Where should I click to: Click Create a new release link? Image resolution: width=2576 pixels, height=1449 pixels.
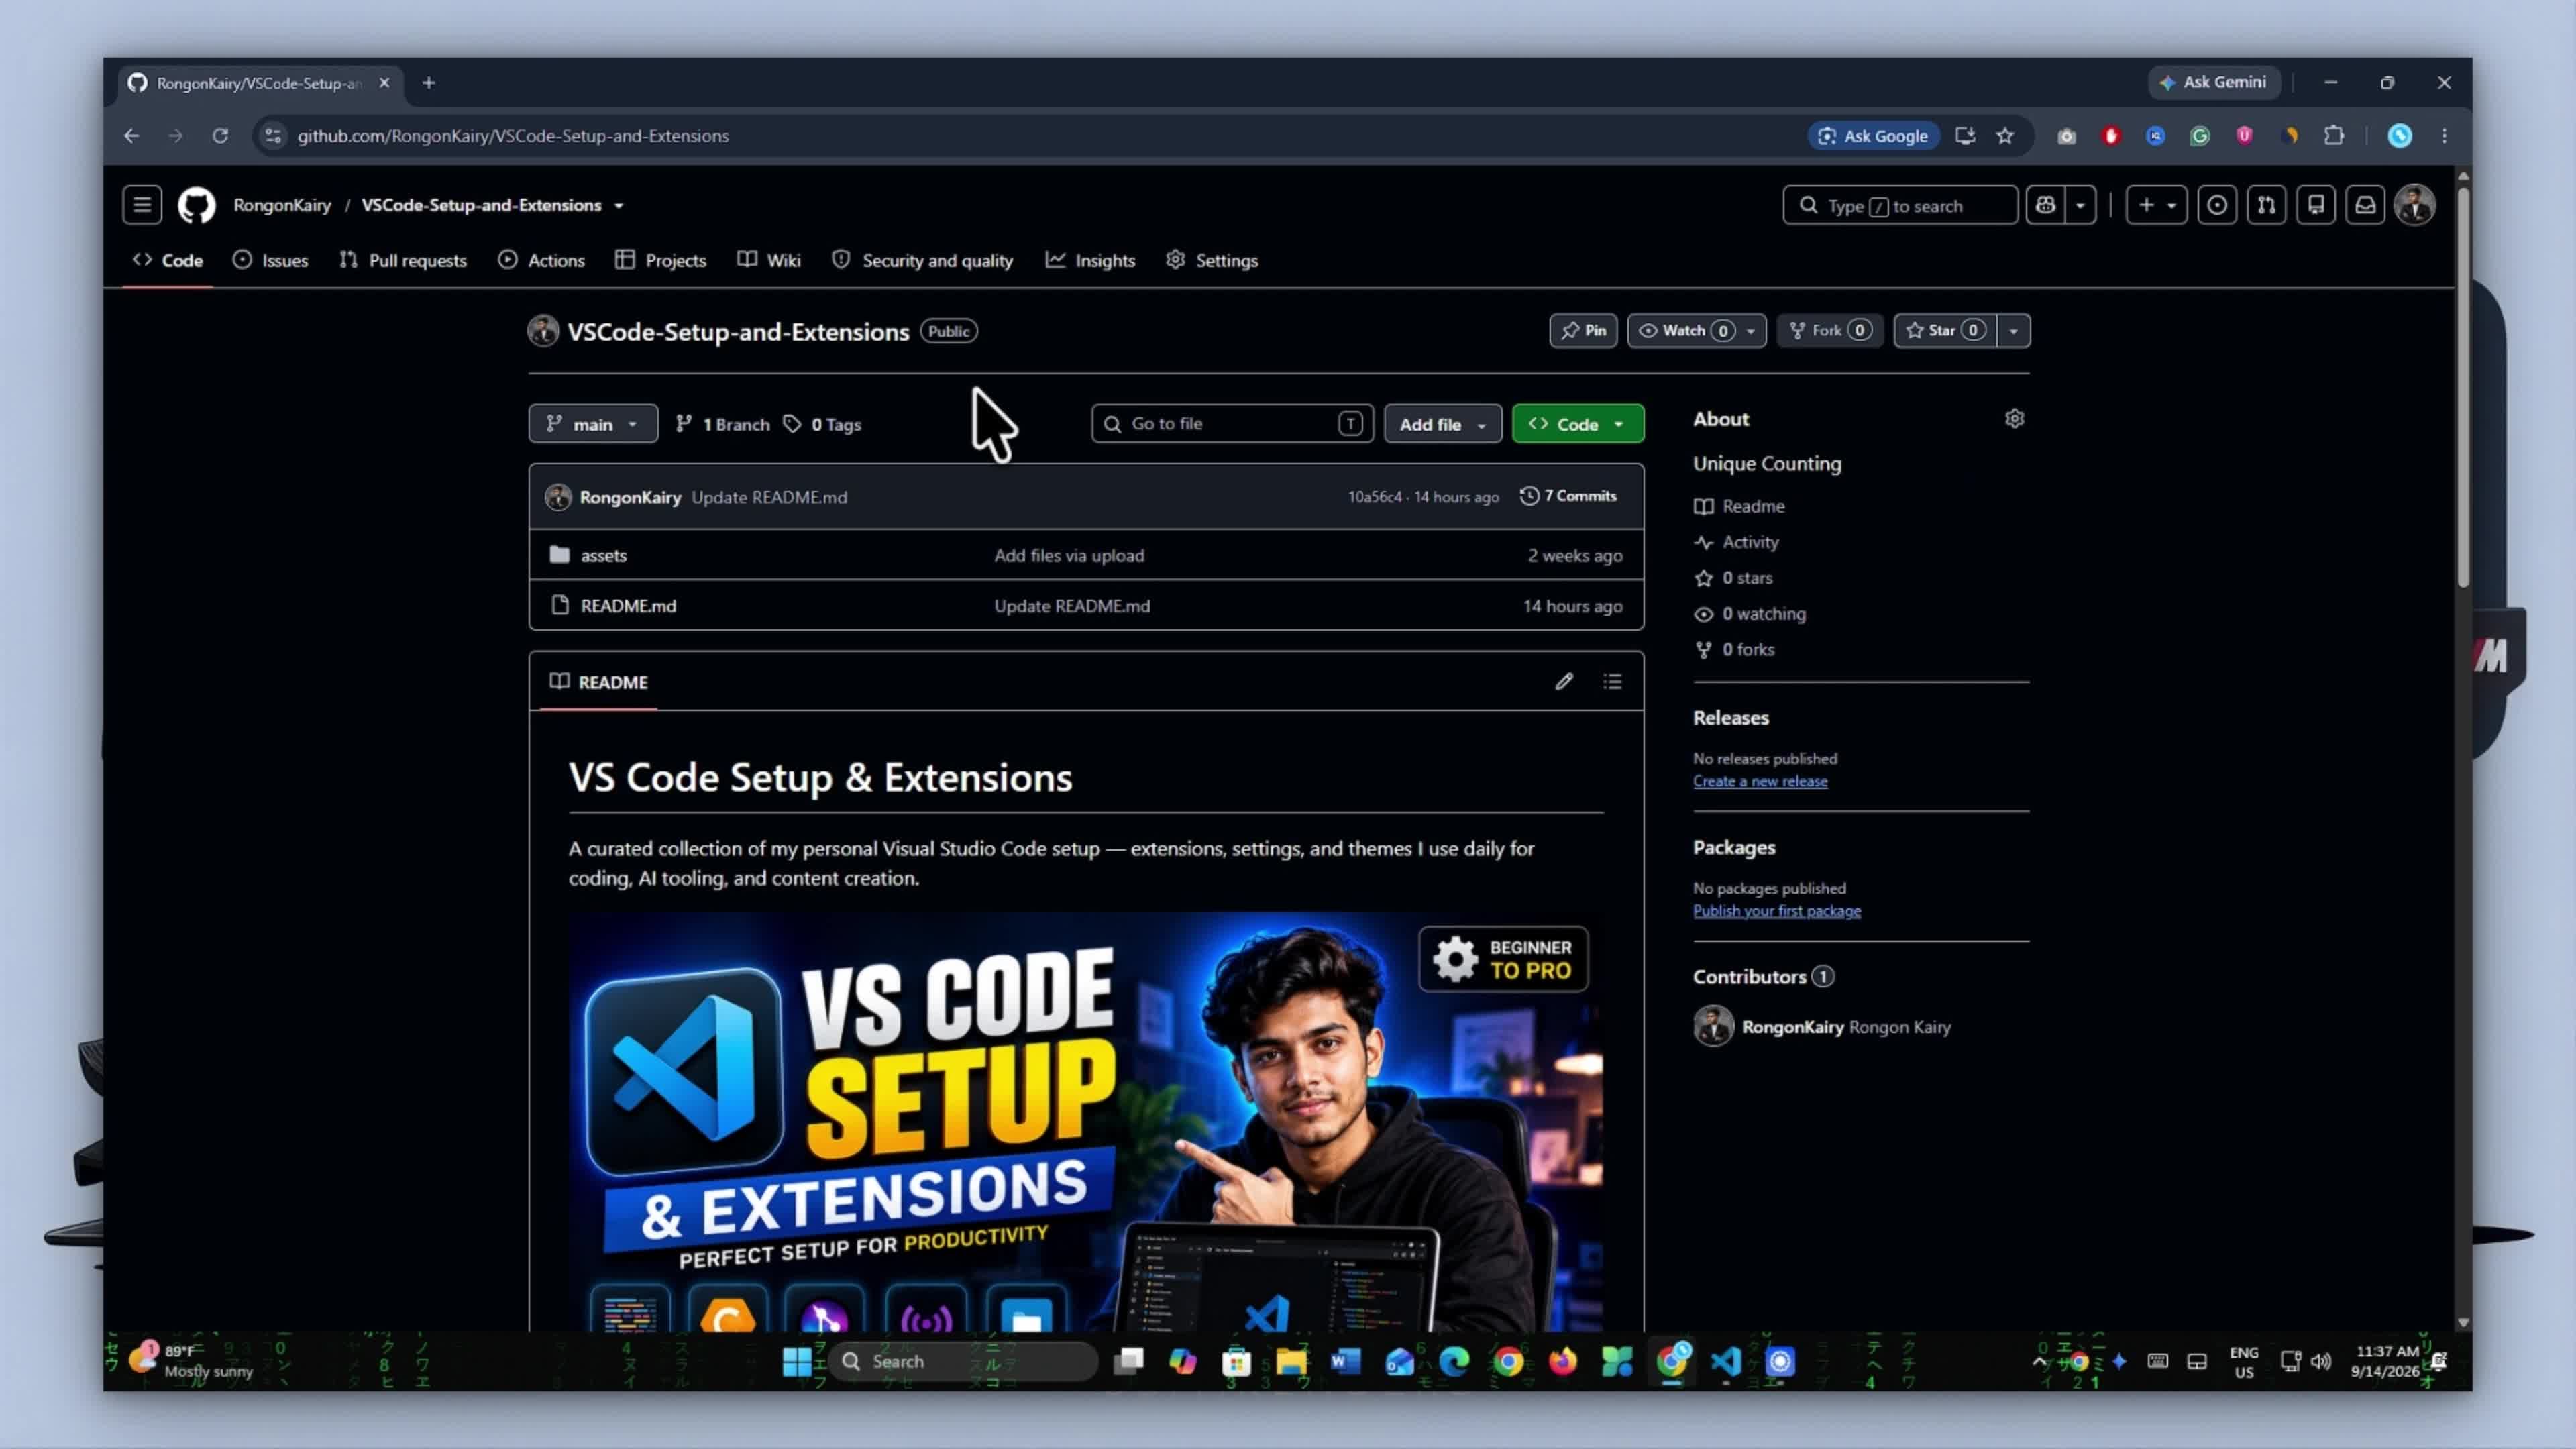pos(1760,781)
